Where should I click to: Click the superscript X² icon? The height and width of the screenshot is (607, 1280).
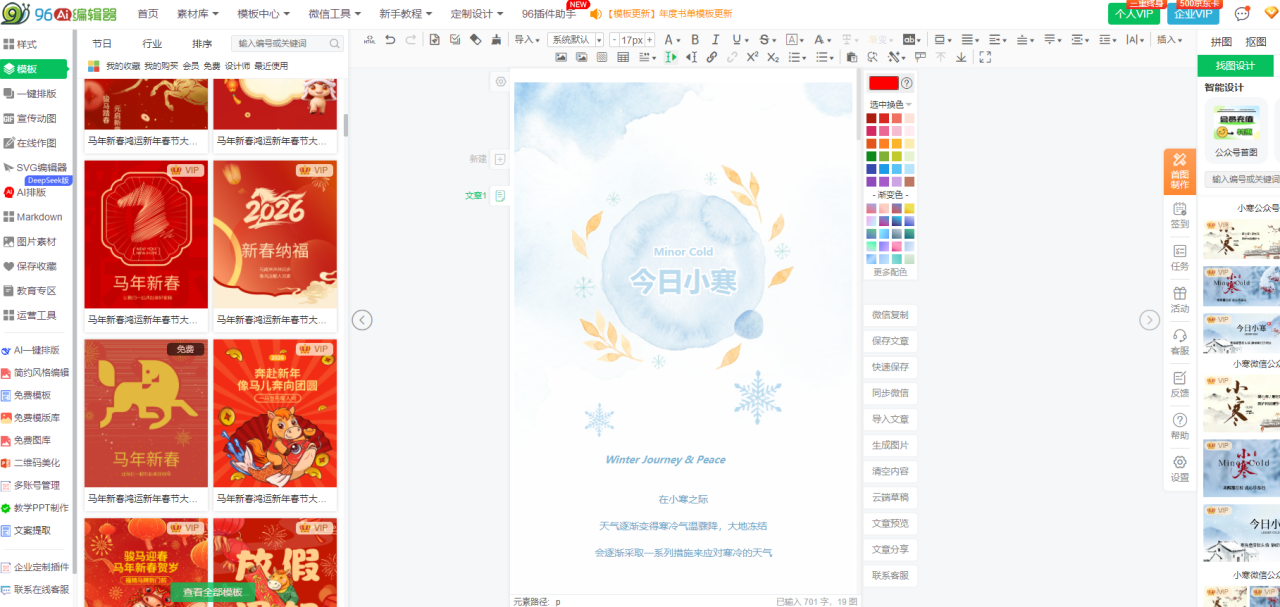(752, 58)
